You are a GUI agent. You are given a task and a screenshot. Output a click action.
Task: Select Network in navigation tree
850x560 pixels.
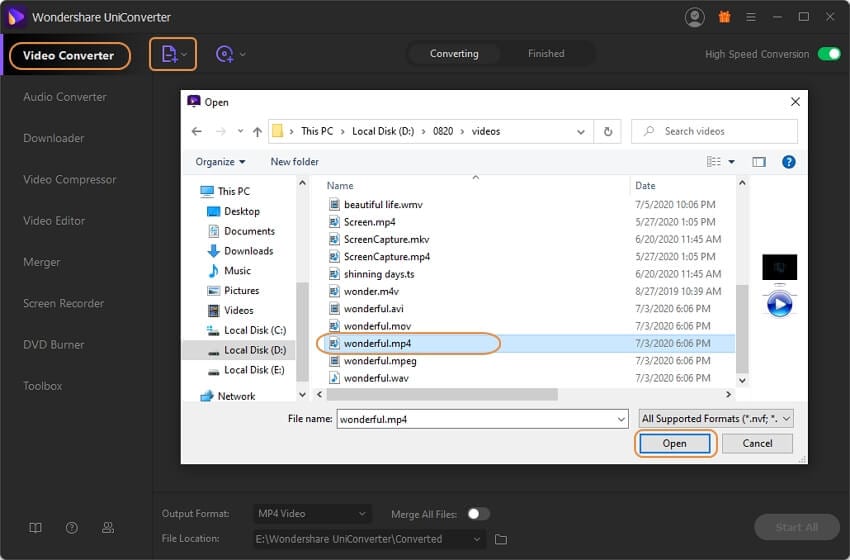pyautogui.click(x=227, y=396)
